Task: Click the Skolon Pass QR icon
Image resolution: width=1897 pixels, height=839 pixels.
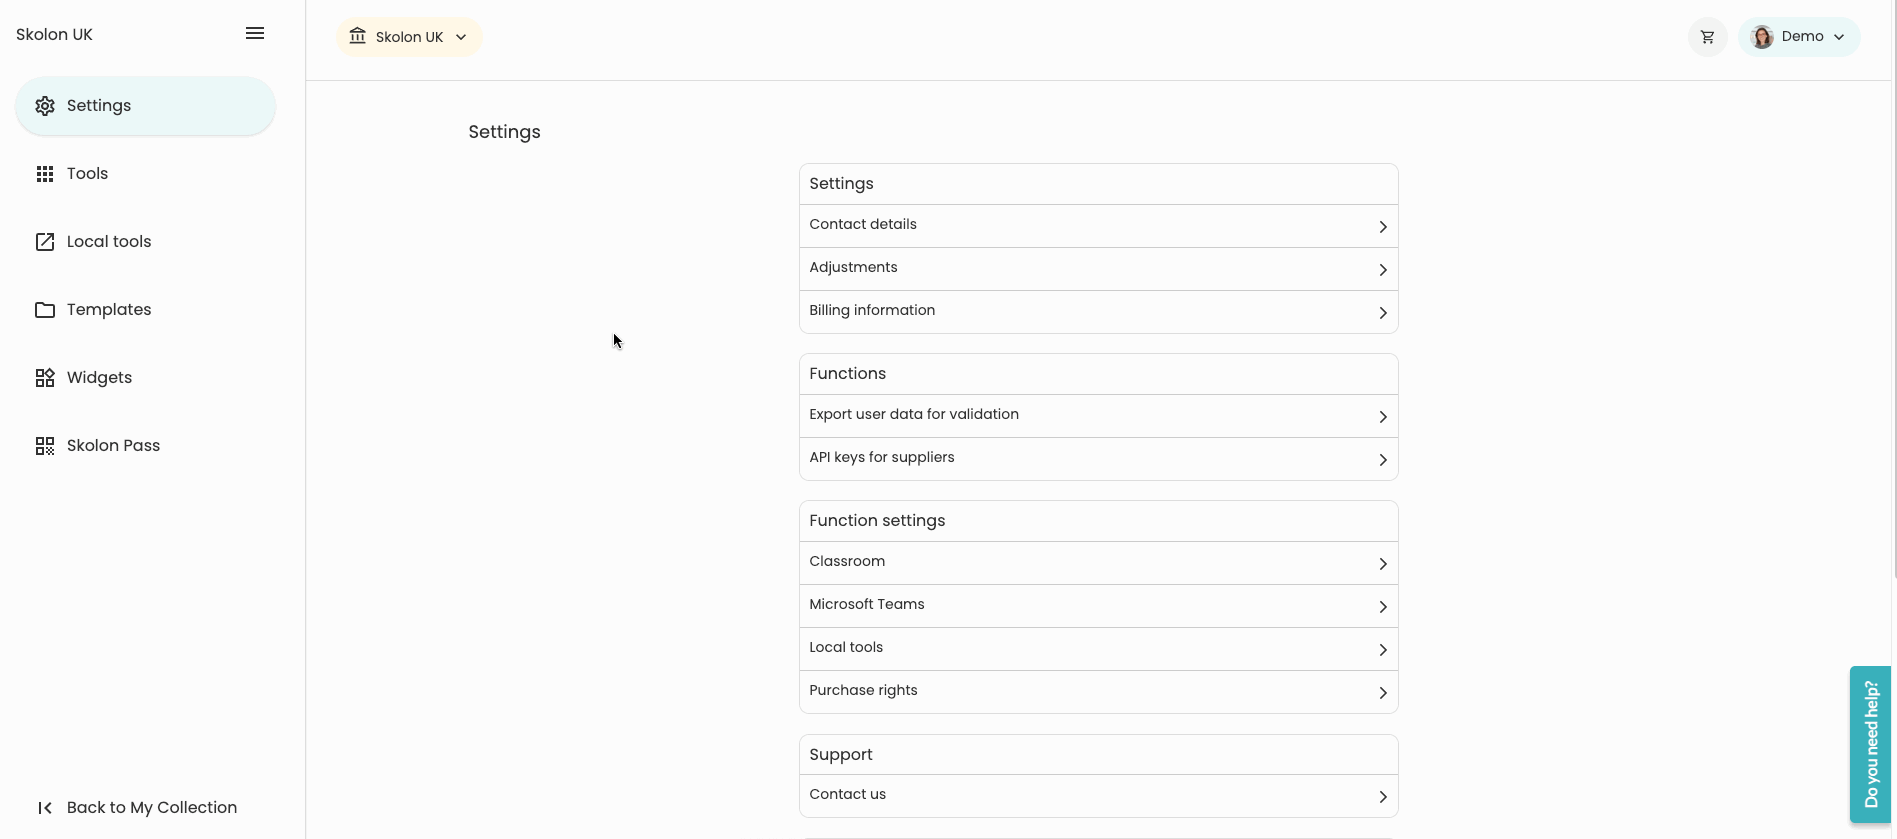Action: click(45, 446)
